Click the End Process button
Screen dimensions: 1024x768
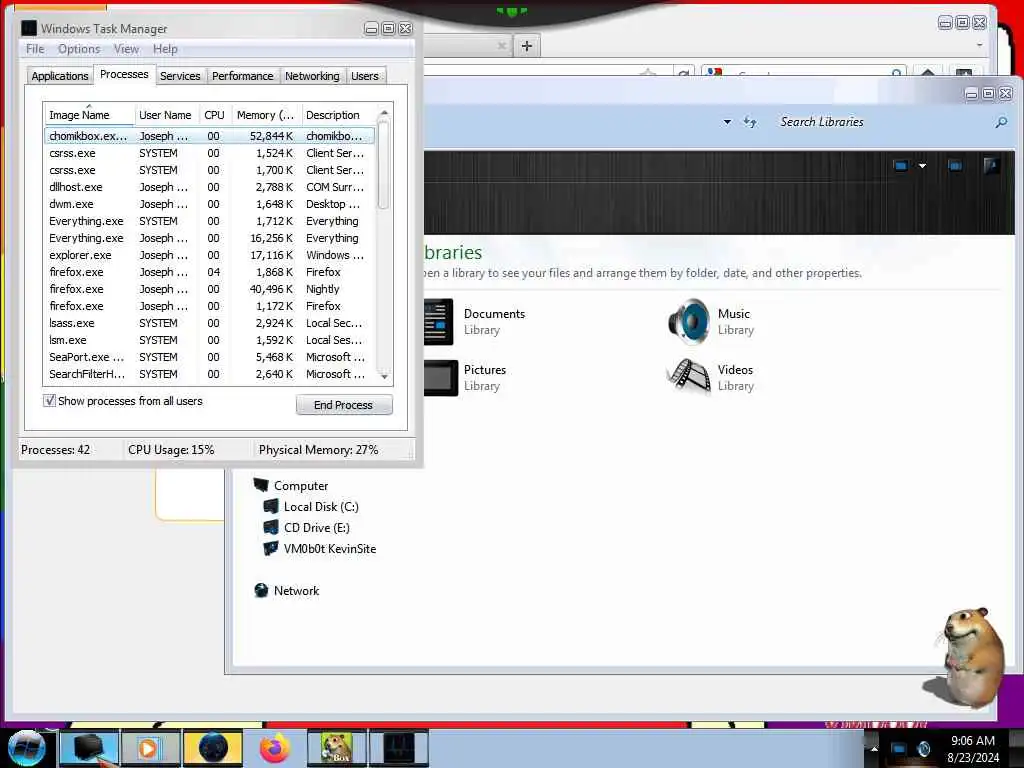pyautogui.click(x=344, y=405)
